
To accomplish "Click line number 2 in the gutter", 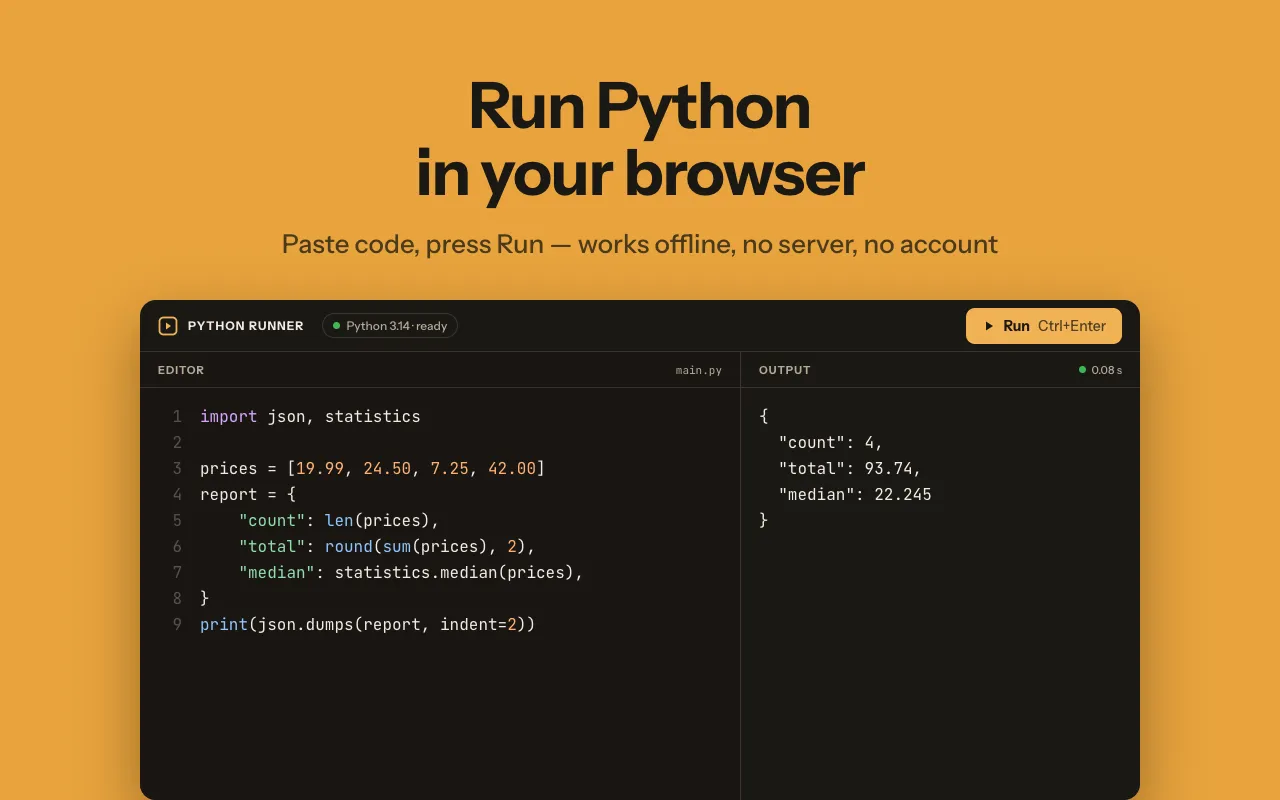I will 177,442.
